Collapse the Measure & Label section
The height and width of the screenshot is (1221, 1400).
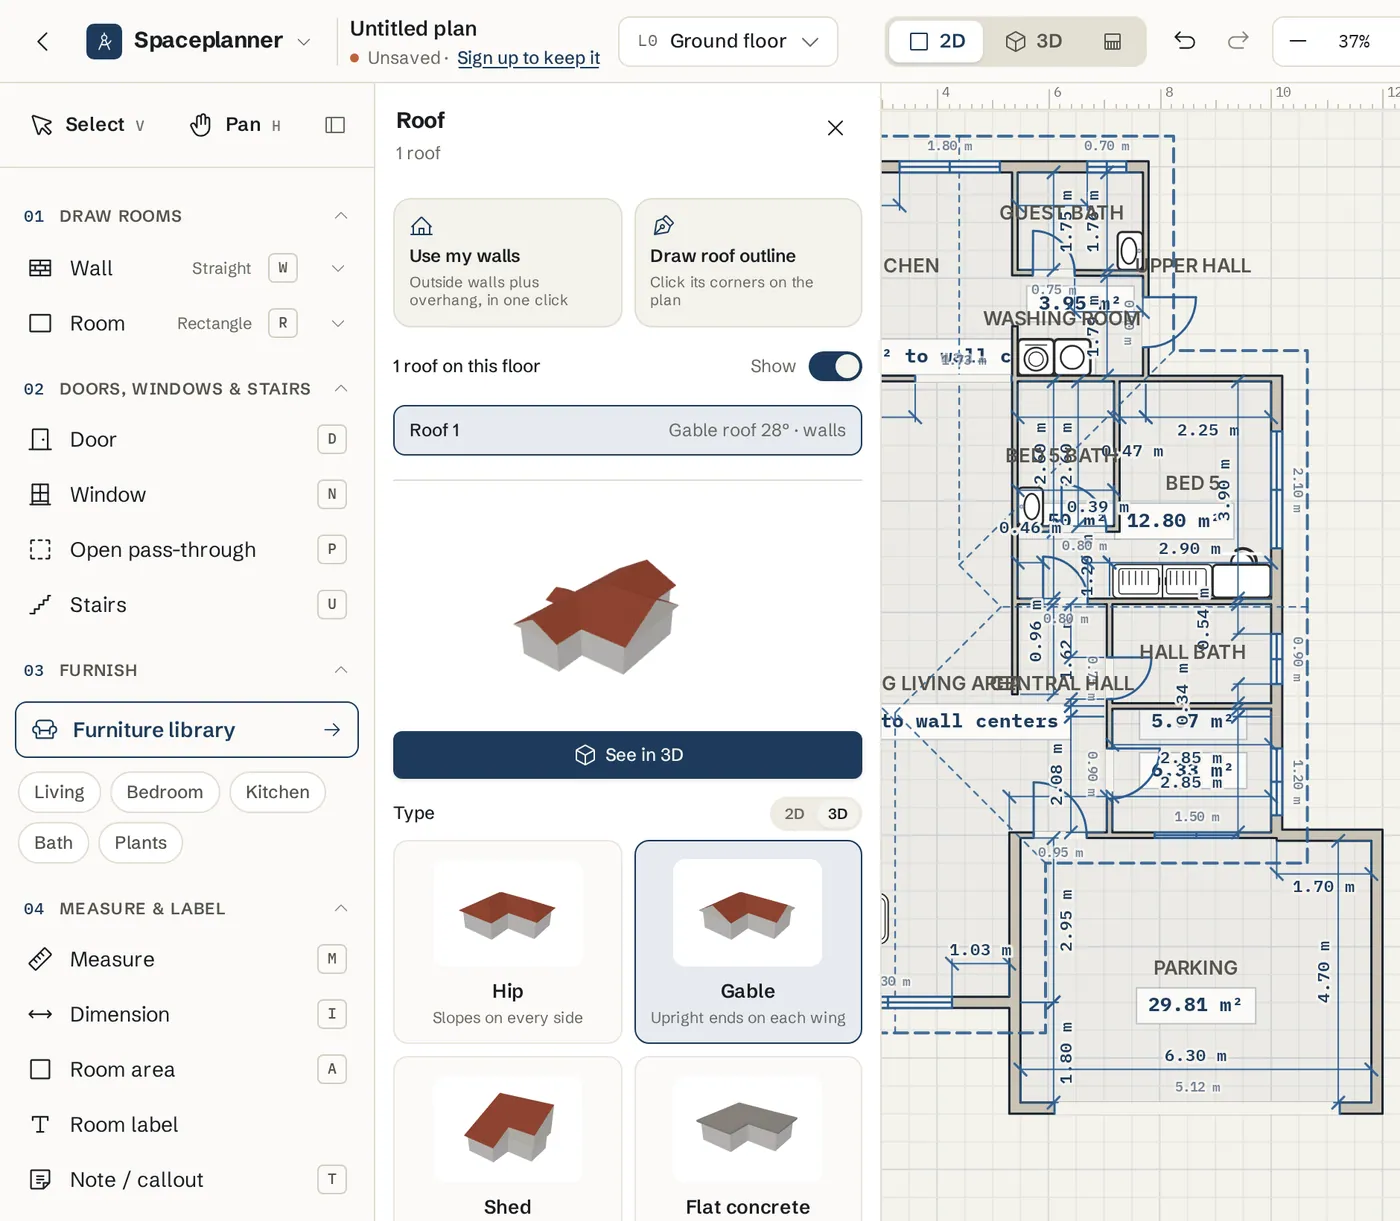[x=341, y=908]
